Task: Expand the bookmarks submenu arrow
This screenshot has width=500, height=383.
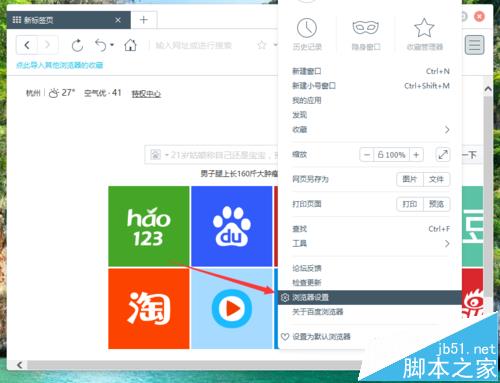Action: (447, 130)
